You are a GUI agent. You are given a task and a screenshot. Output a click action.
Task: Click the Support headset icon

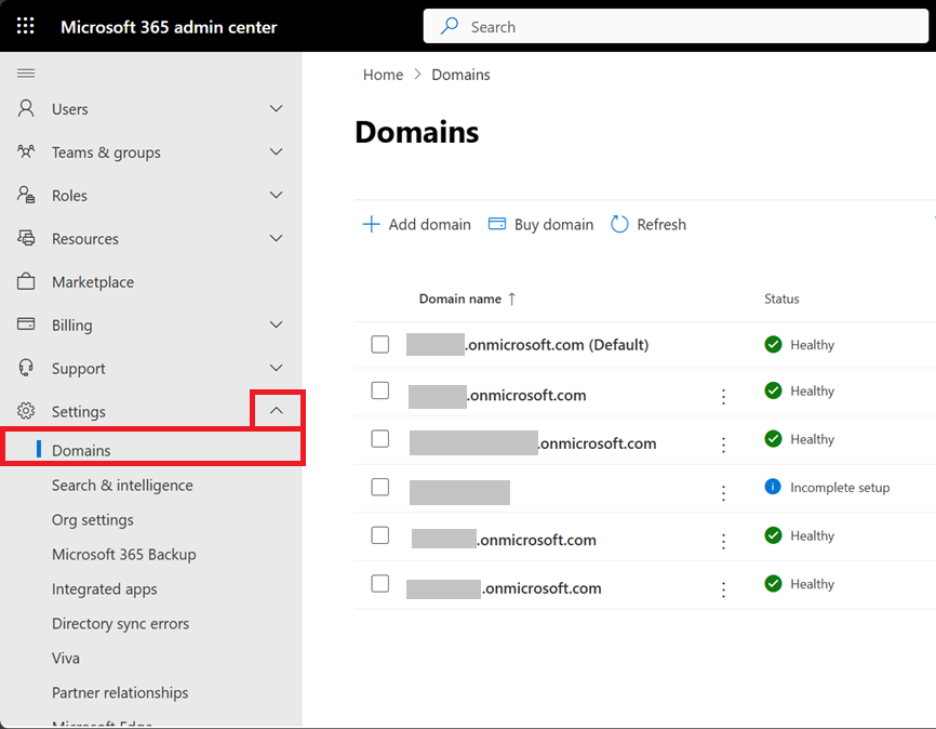[x=26, y=368]
